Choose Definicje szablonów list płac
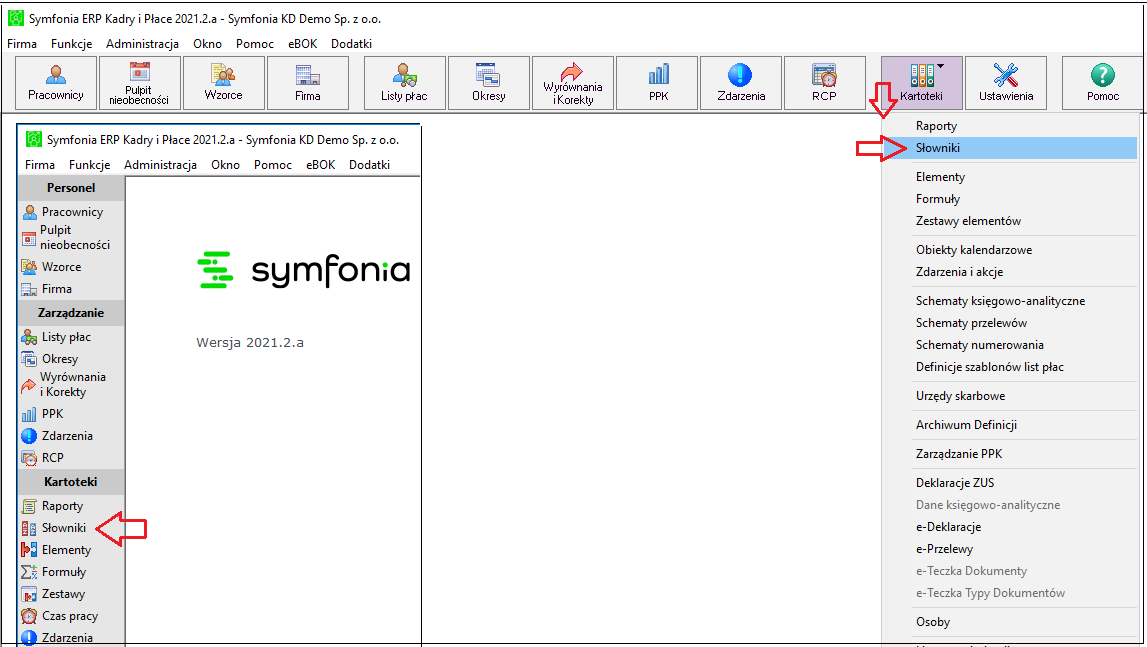Viewport: 1147px width, 647px height. pos(1010,367)
